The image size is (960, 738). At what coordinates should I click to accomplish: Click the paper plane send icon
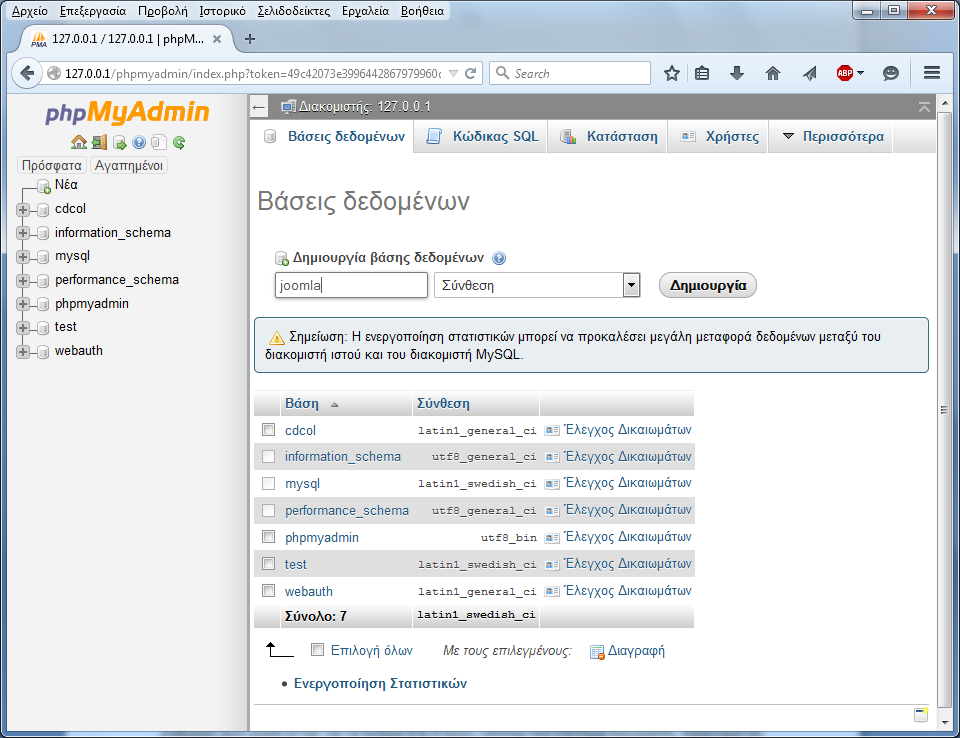point(809,73)
